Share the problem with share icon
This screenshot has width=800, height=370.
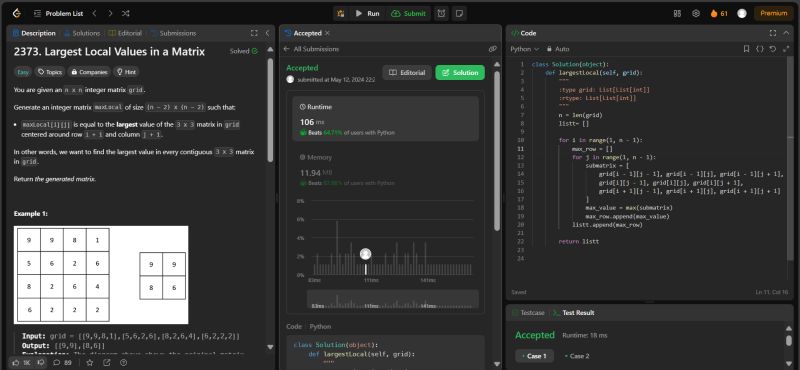pos(106,362)
